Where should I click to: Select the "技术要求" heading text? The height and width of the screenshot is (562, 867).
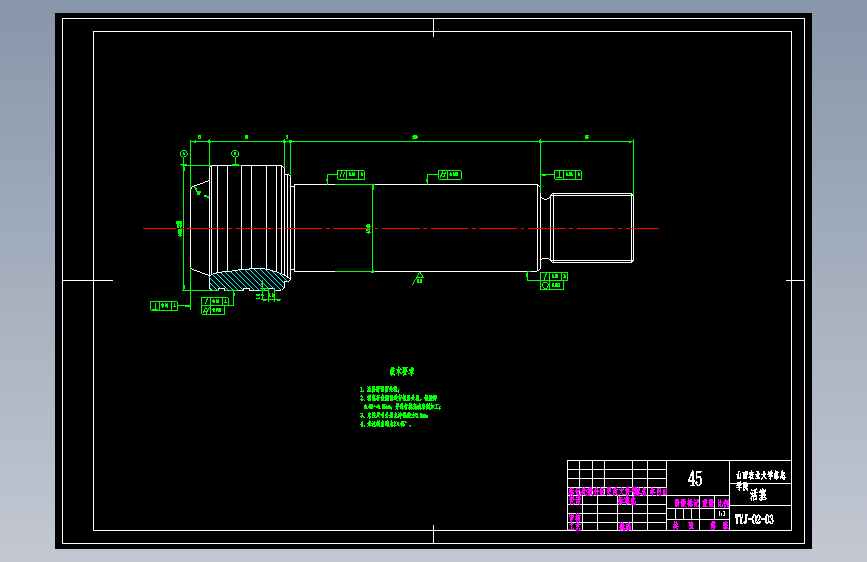point(402,372)
